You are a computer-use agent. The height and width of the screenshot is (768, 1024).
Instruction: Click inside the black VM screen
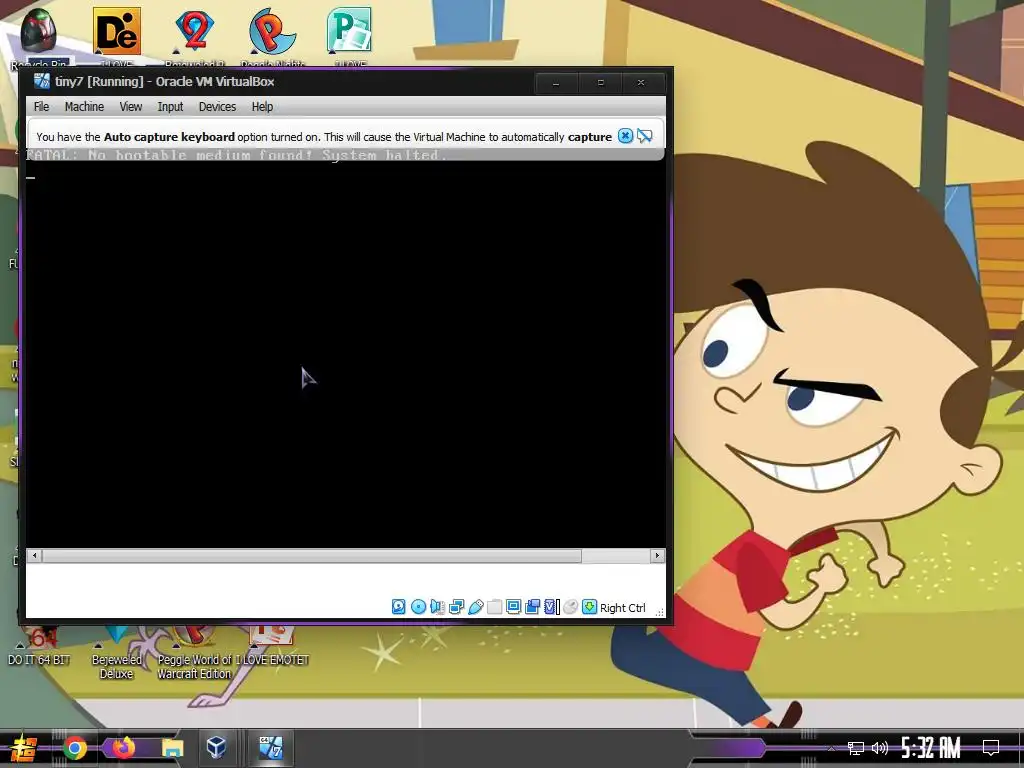click(x=345, y=353)
